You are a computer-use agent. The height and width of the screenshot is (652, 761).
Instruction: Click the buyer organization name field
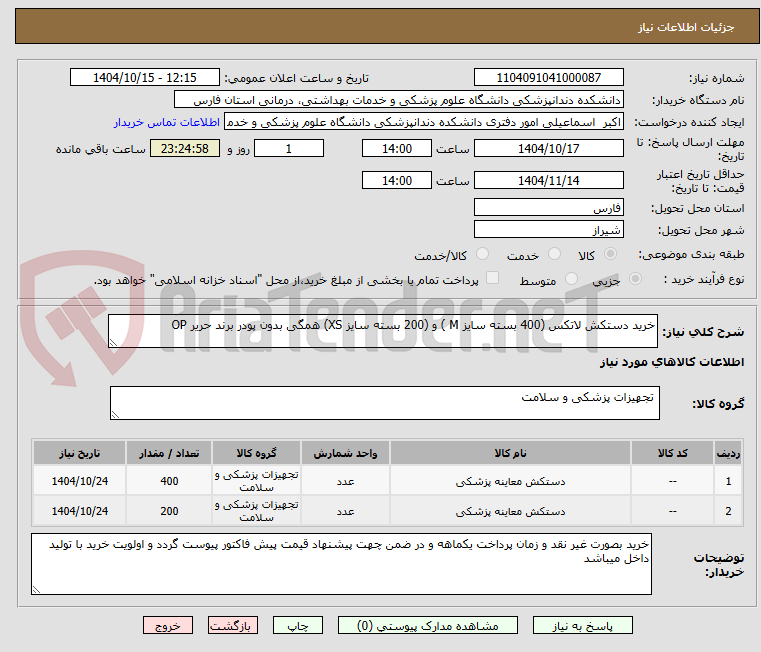point(398,100)
